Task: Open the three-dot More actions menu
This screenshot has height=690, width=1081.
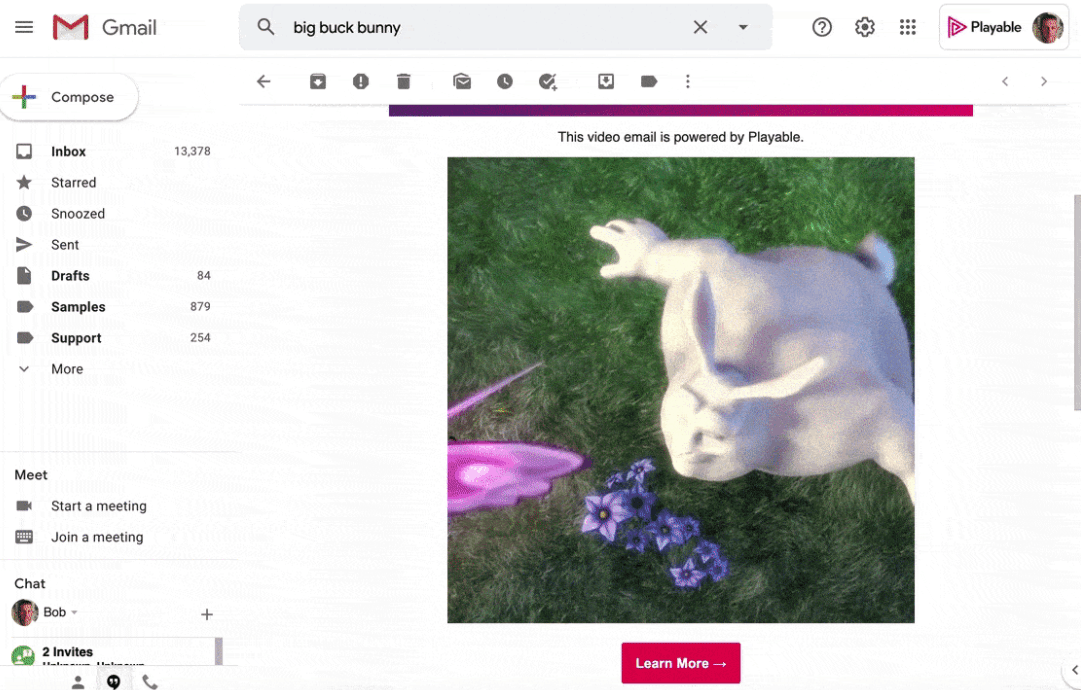Action: (687, 81)
